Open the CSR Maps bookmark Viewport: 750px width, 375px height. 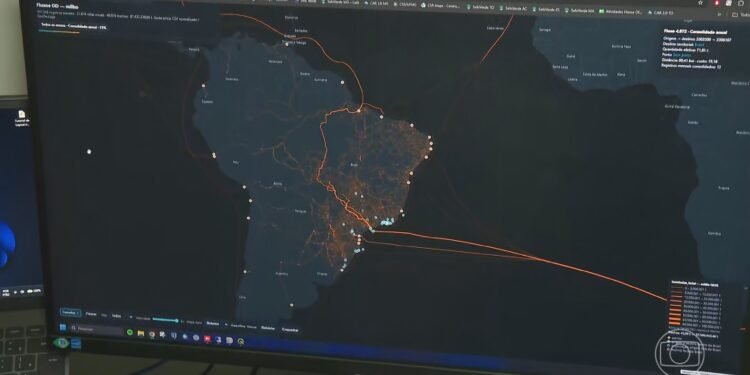pos(440,6)
